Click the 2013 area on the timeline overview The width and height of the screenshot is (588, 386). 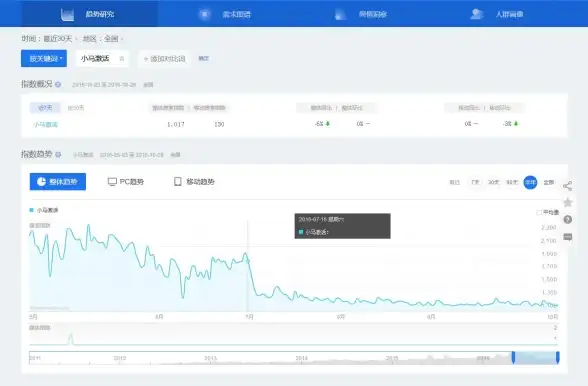tap(210, 358)
